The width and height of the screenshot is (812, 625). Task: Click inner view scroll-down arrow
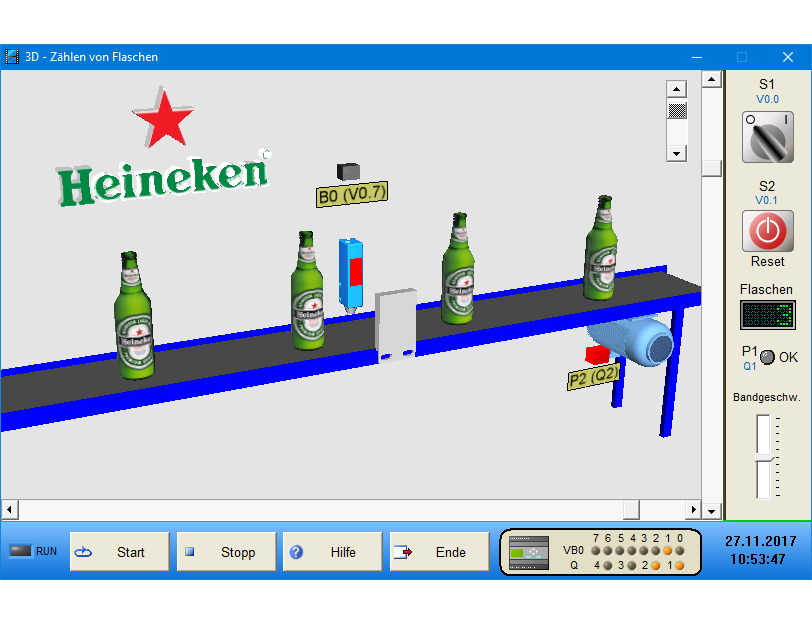pyautogui.click(x=676, y=153)
